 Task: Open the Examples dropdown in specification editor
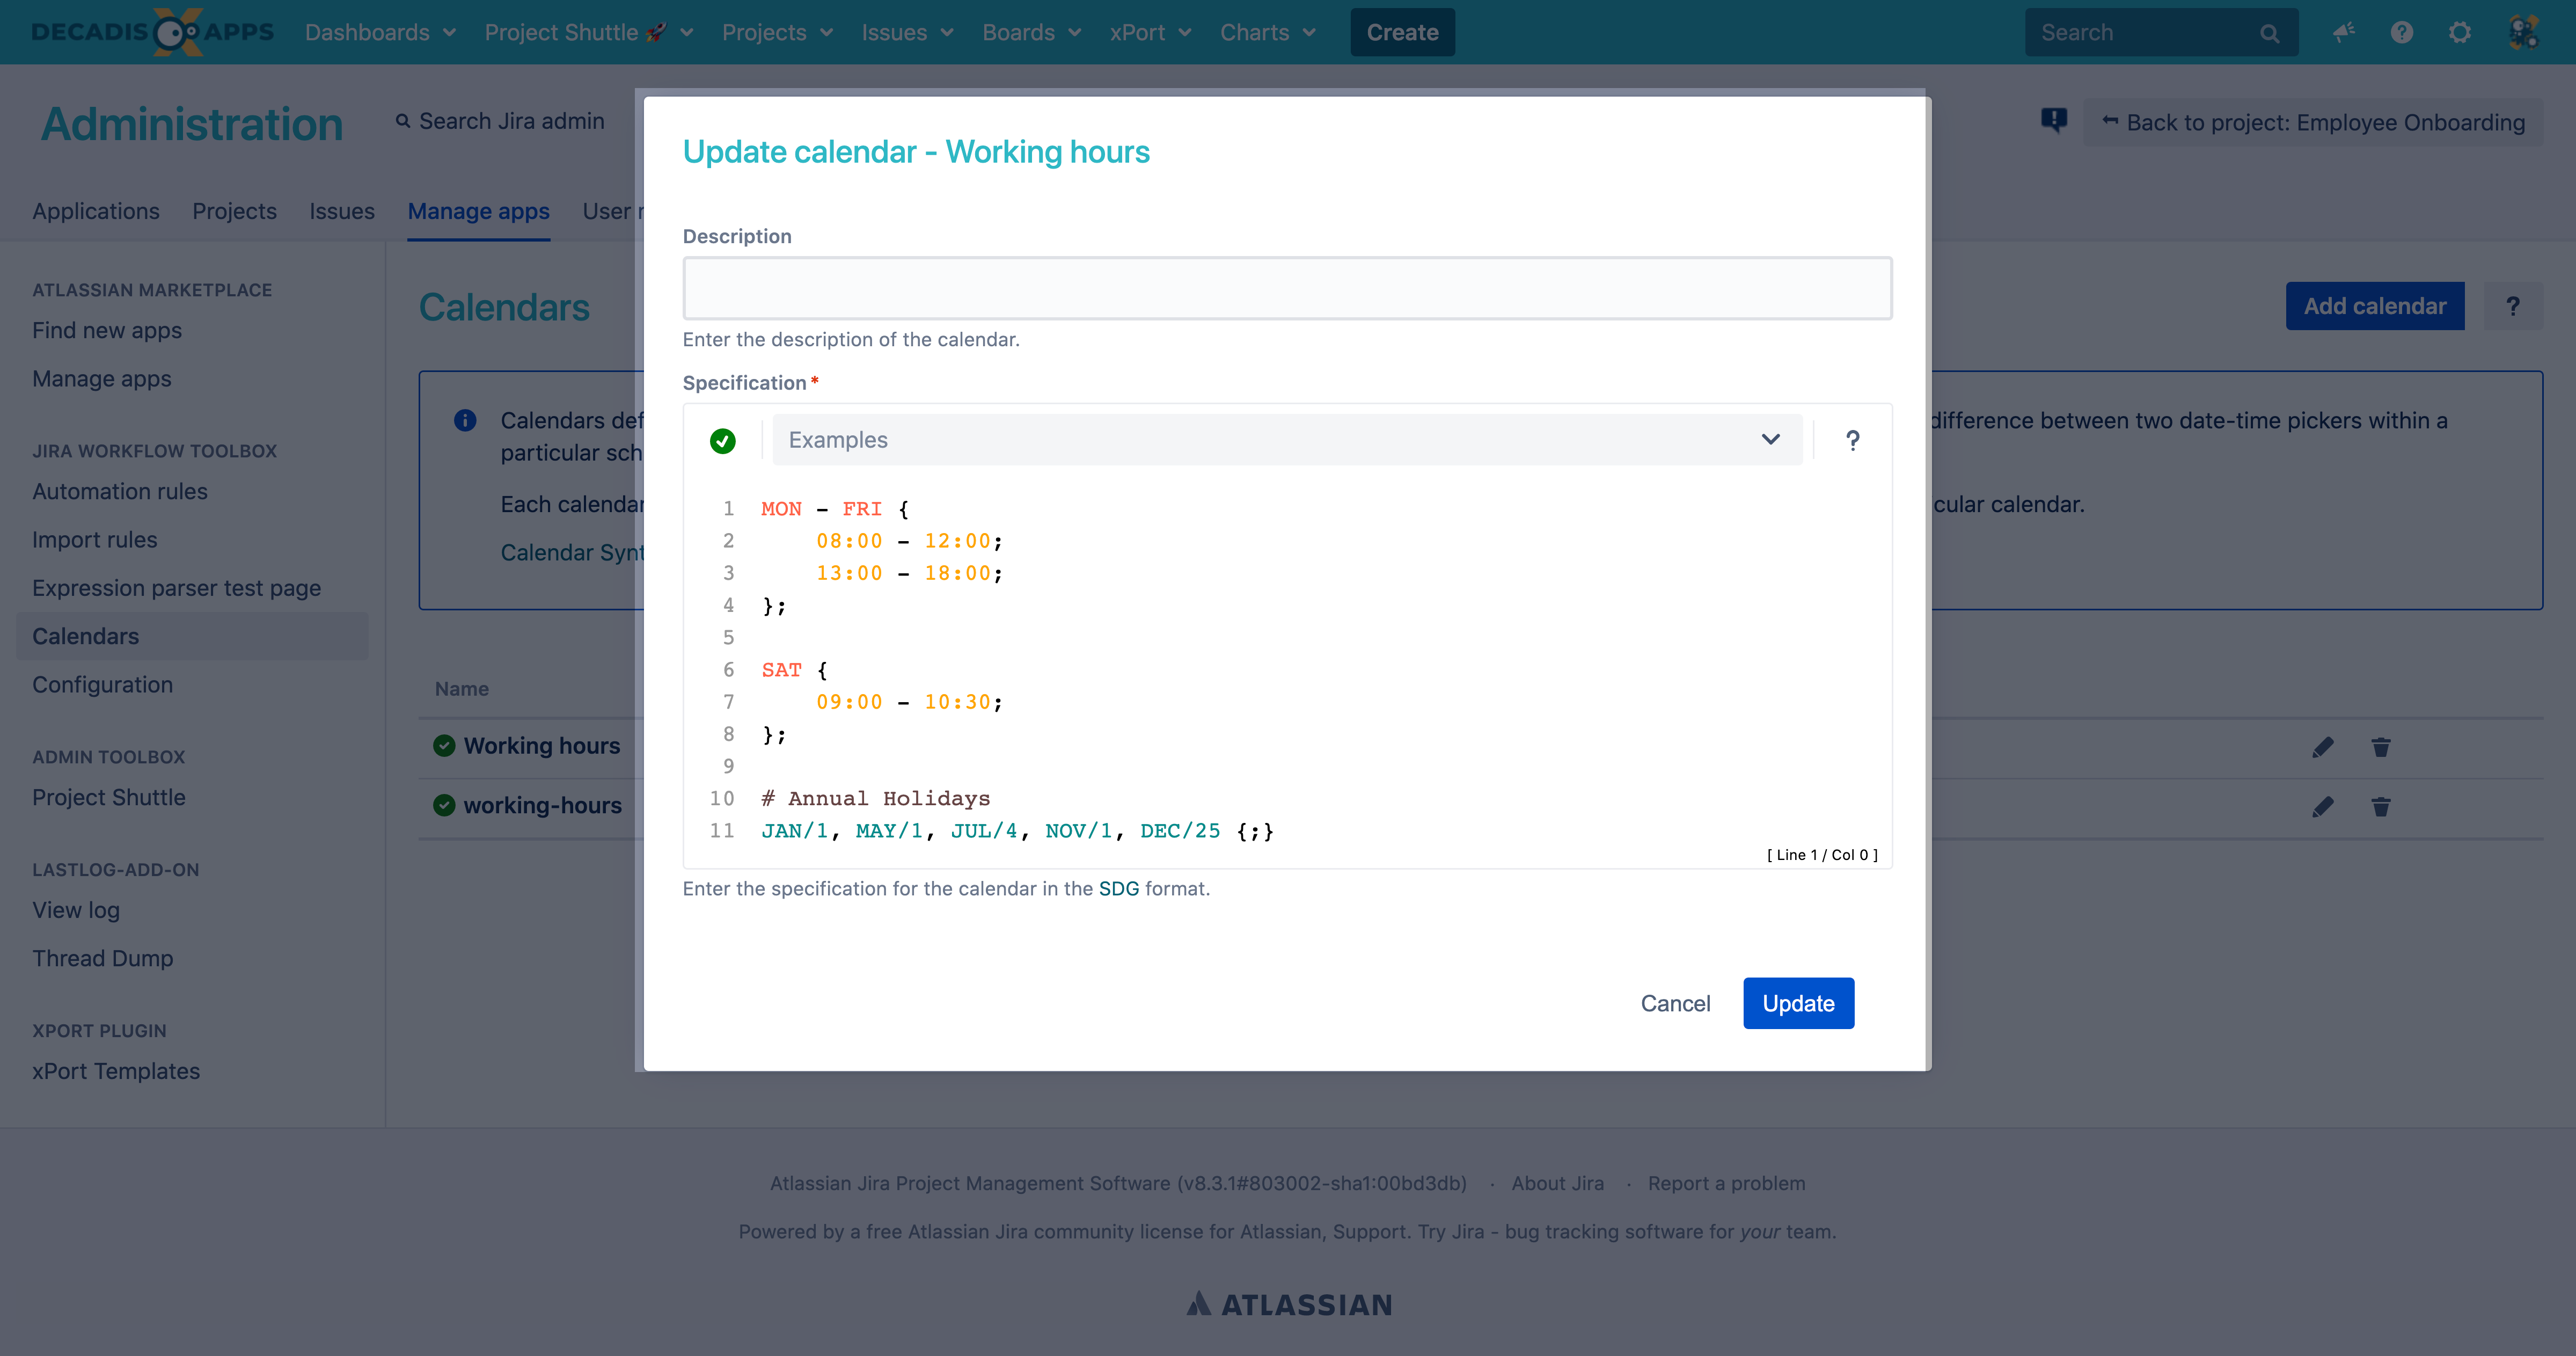[1287, 440]
